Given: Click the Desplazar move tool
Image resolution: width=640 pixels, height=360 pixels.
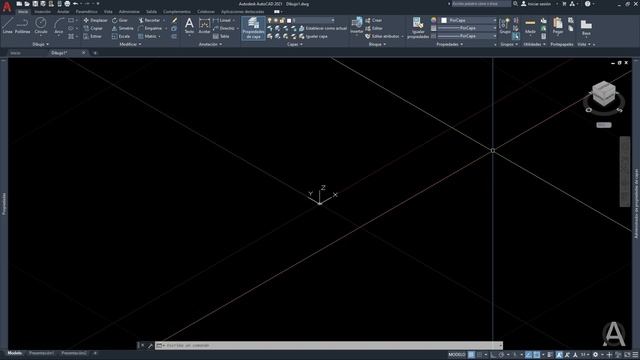Looking at the screenshot, I should 96,20.
